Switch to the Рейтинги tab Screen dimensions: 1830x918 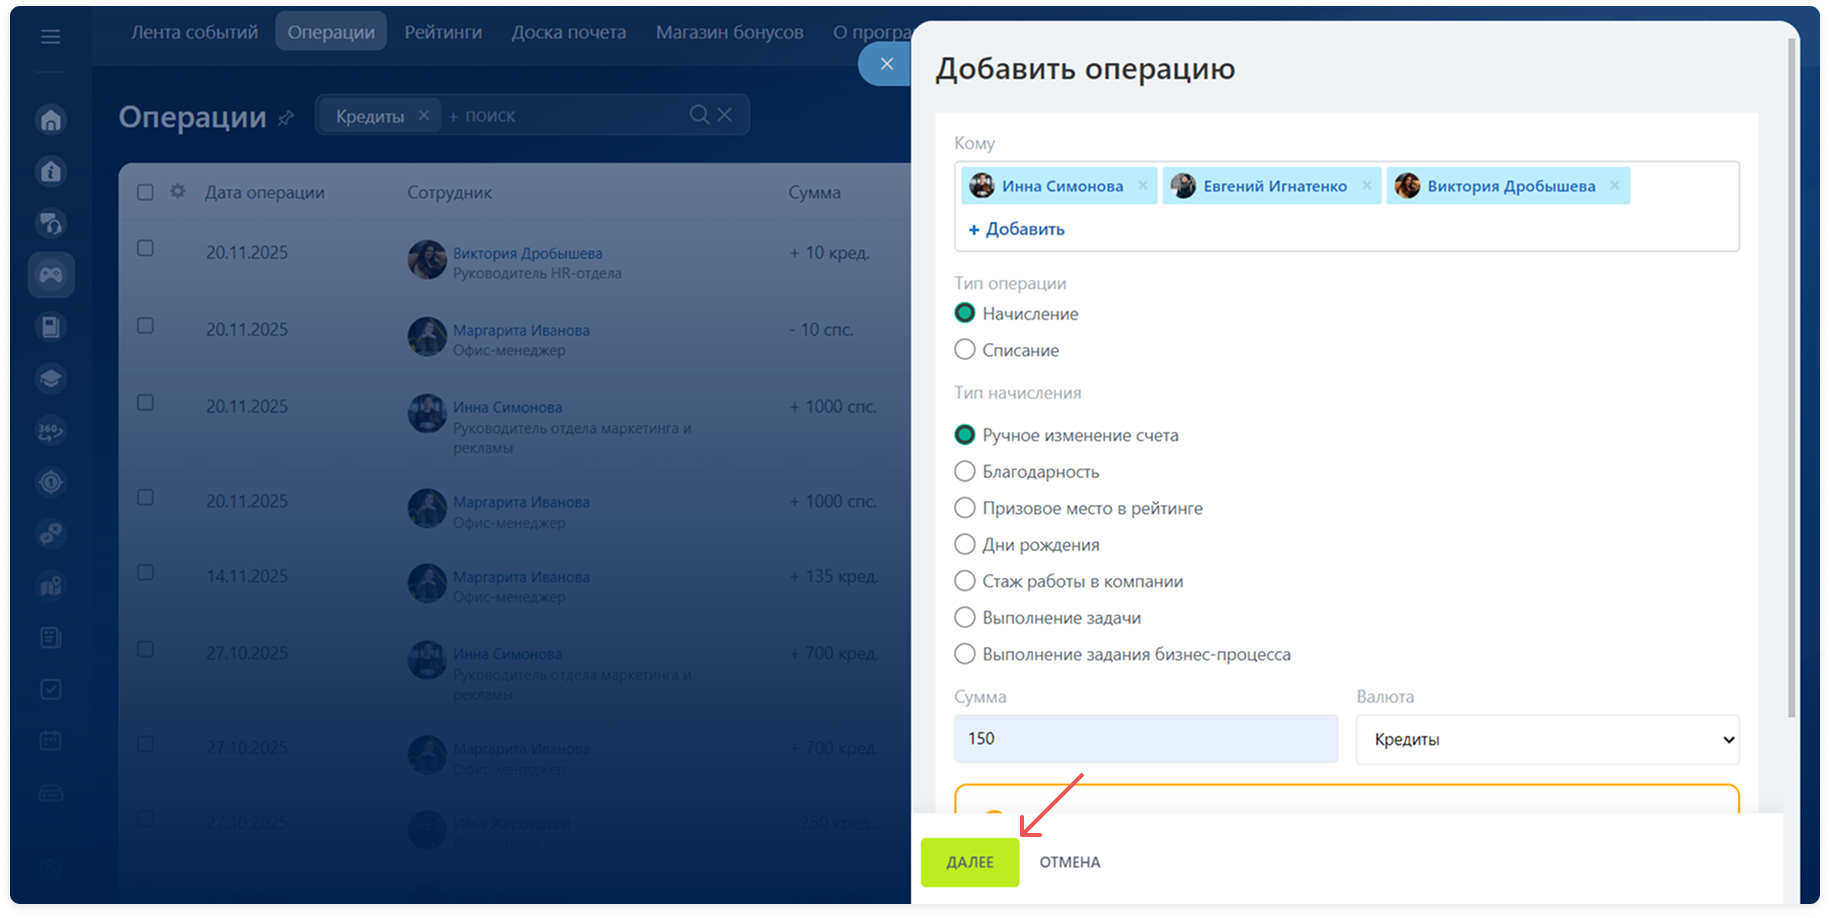click(443, 32)
